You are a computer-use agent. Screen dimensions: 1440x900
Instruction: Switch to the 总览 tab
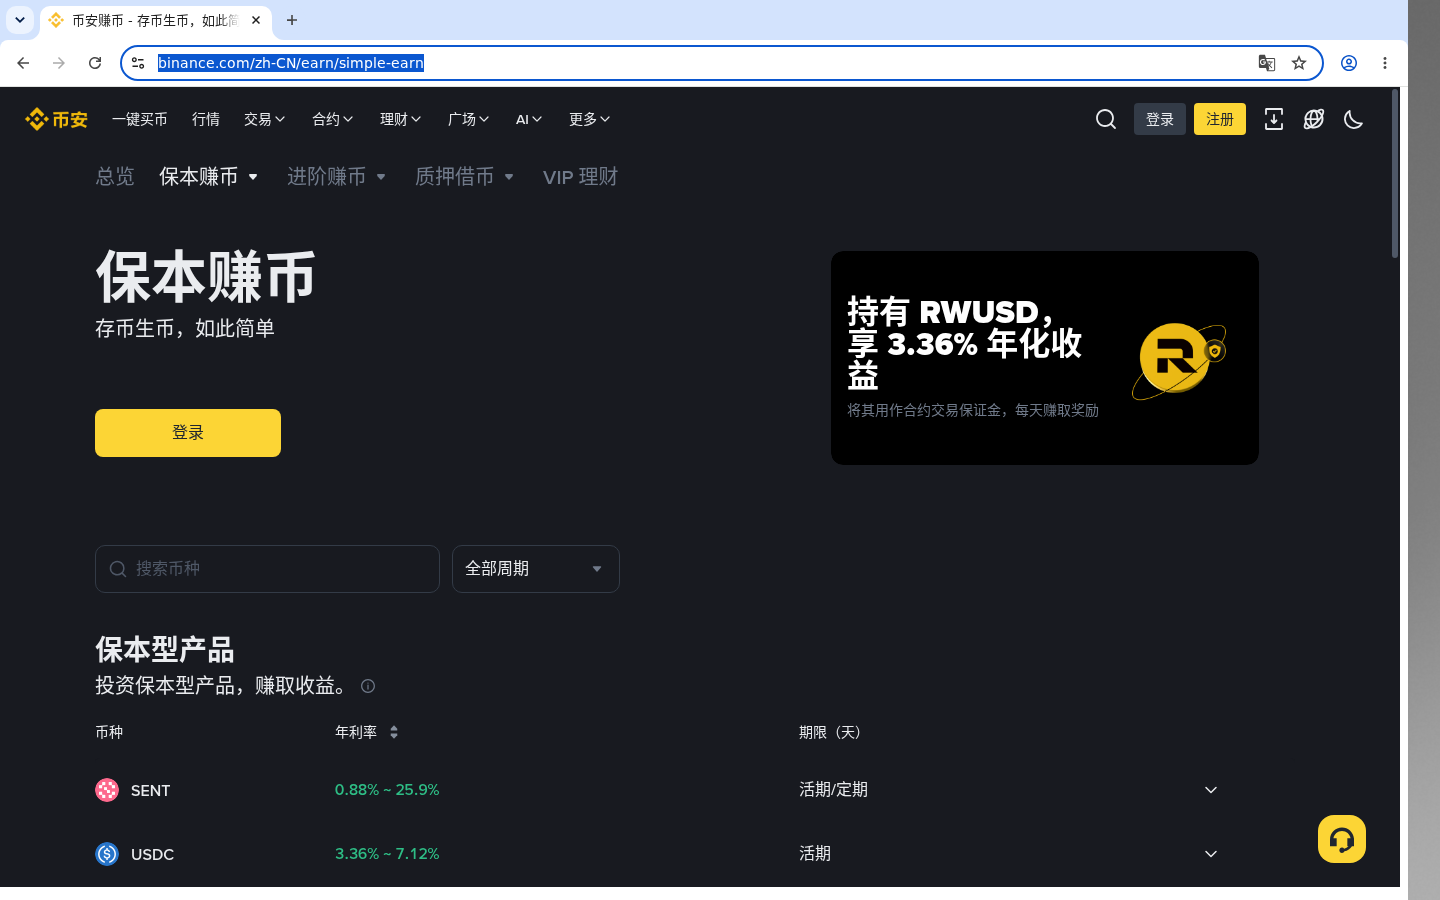[x=115, y=177]
